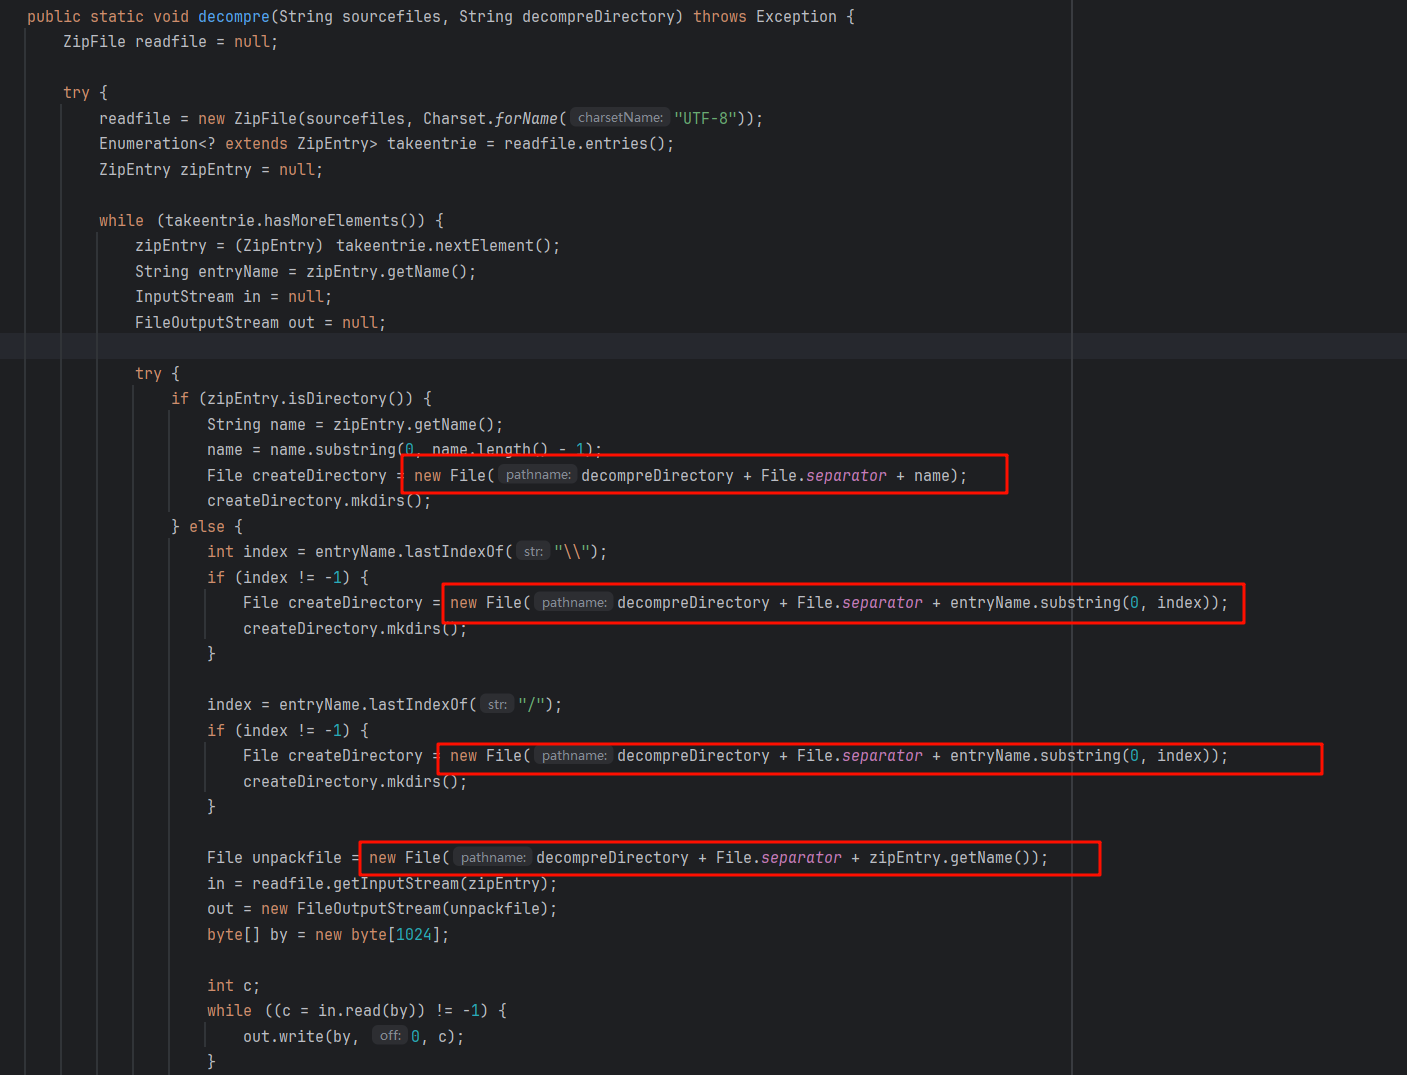Click the 1024 byte array size
The height and width of the screenshot is (1075, 1407).
click(414, 935)
